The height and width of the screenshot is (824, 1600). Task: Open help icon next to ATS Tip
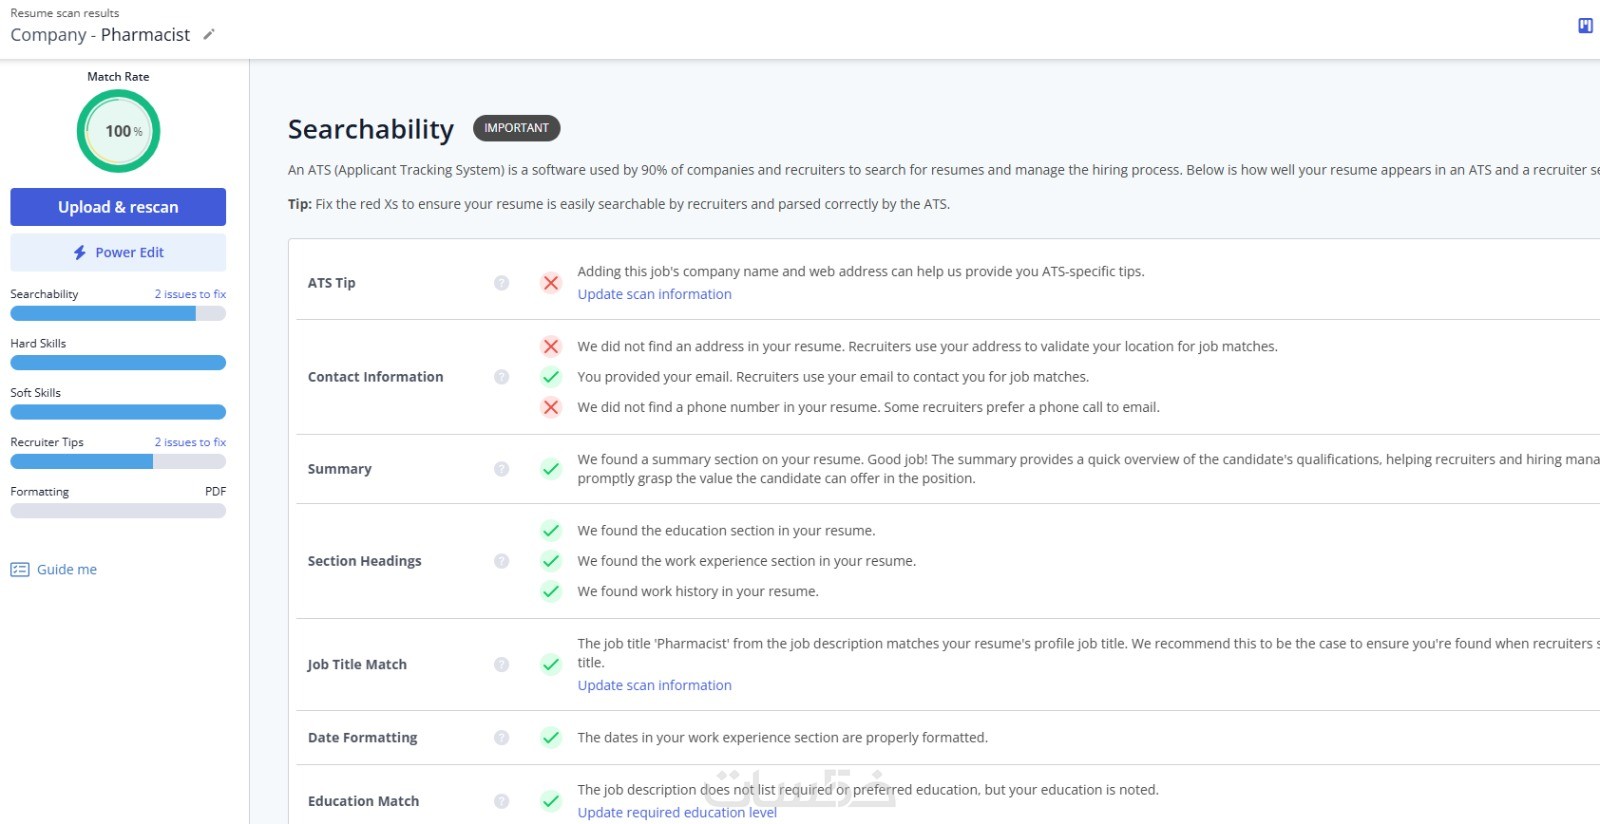(x=502, y=283)
